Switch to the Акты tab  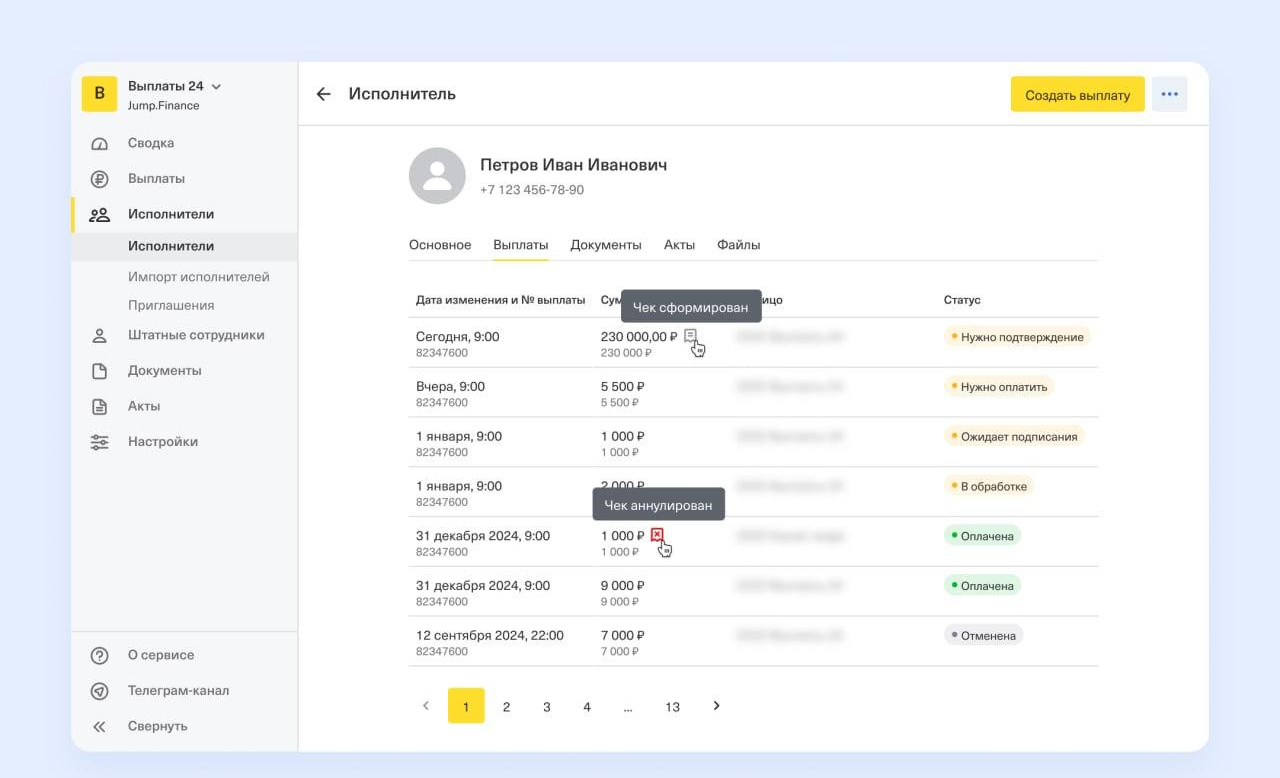(679, 245)
